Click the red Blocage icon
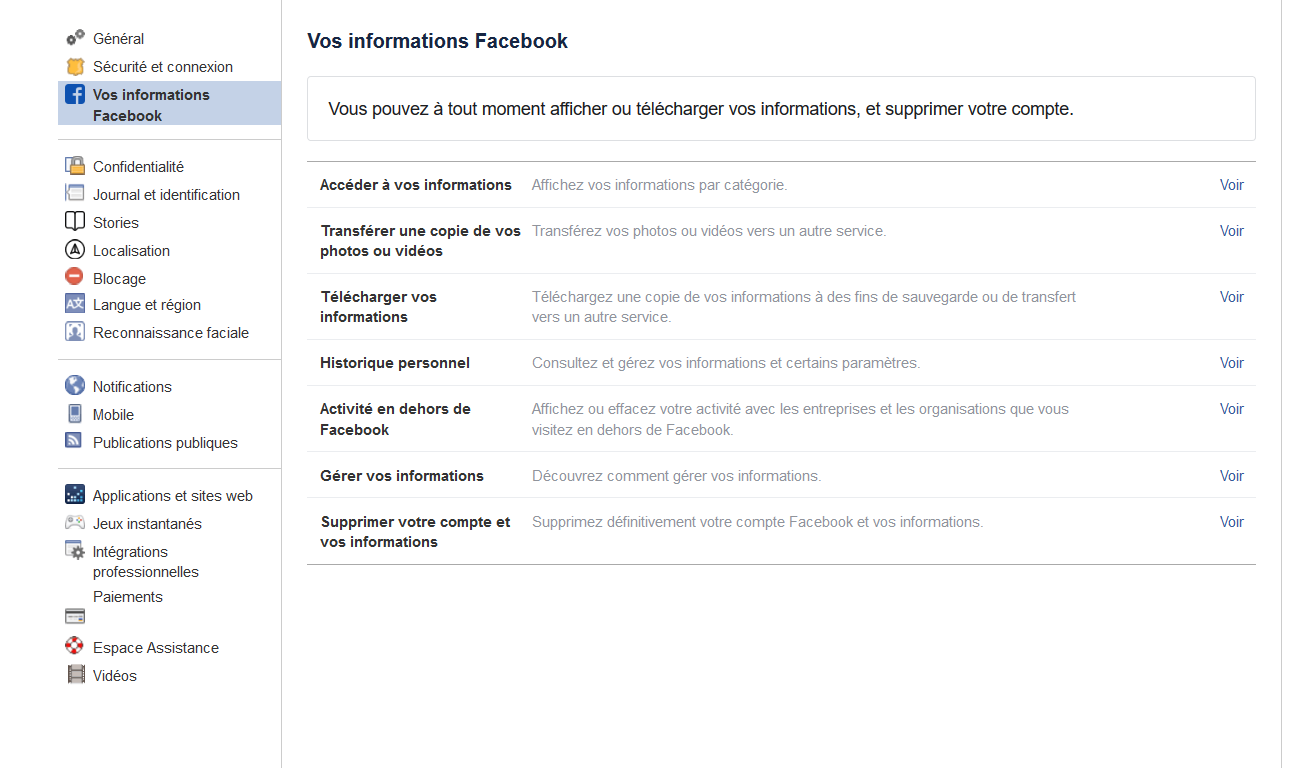This screenshot has width=1315, height=768. (x=75, y=277)
